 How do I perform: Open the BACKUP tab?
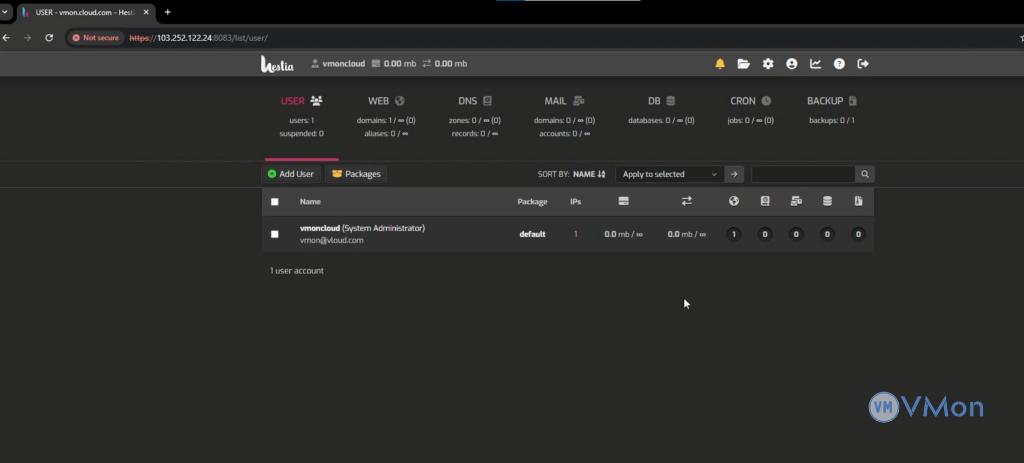(x=832, y=101)
